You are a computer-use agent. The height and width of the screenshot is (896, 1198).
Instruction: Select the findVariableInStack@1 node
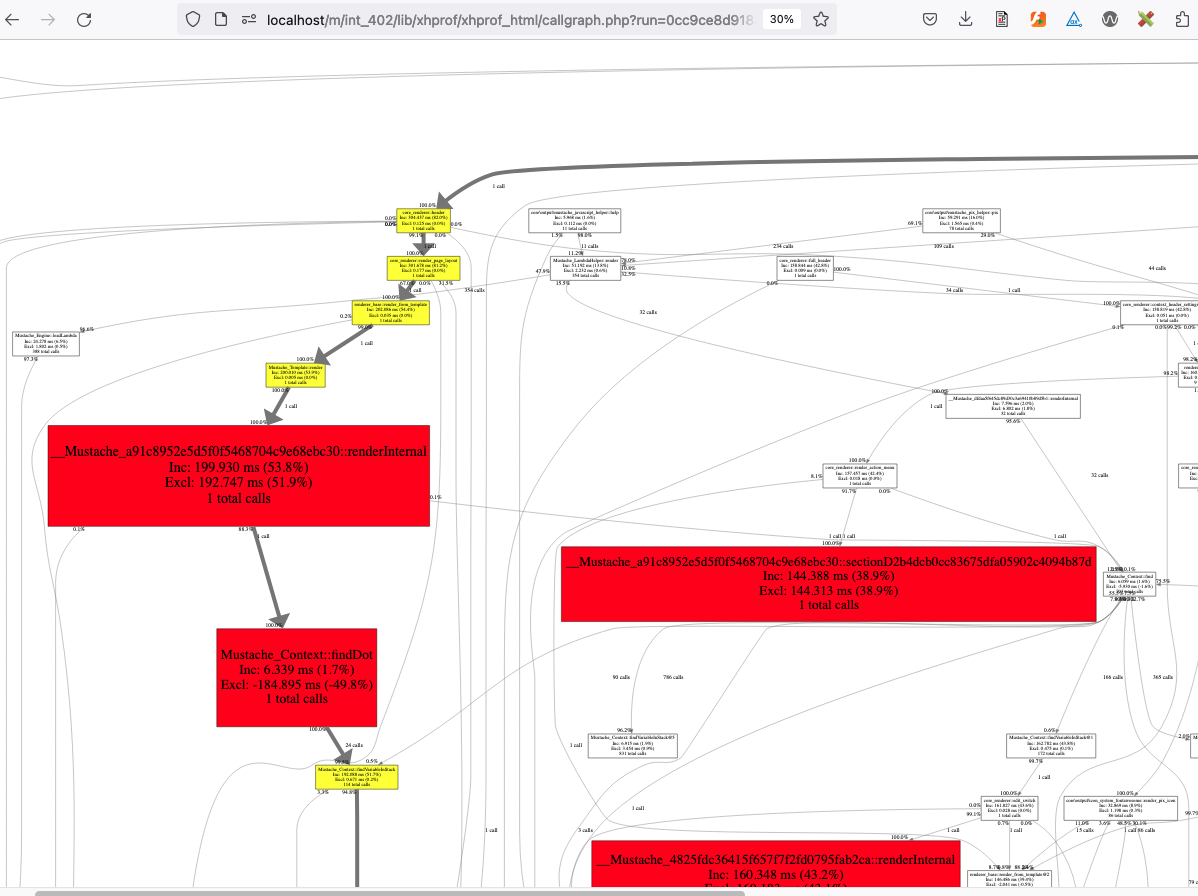1051,746
